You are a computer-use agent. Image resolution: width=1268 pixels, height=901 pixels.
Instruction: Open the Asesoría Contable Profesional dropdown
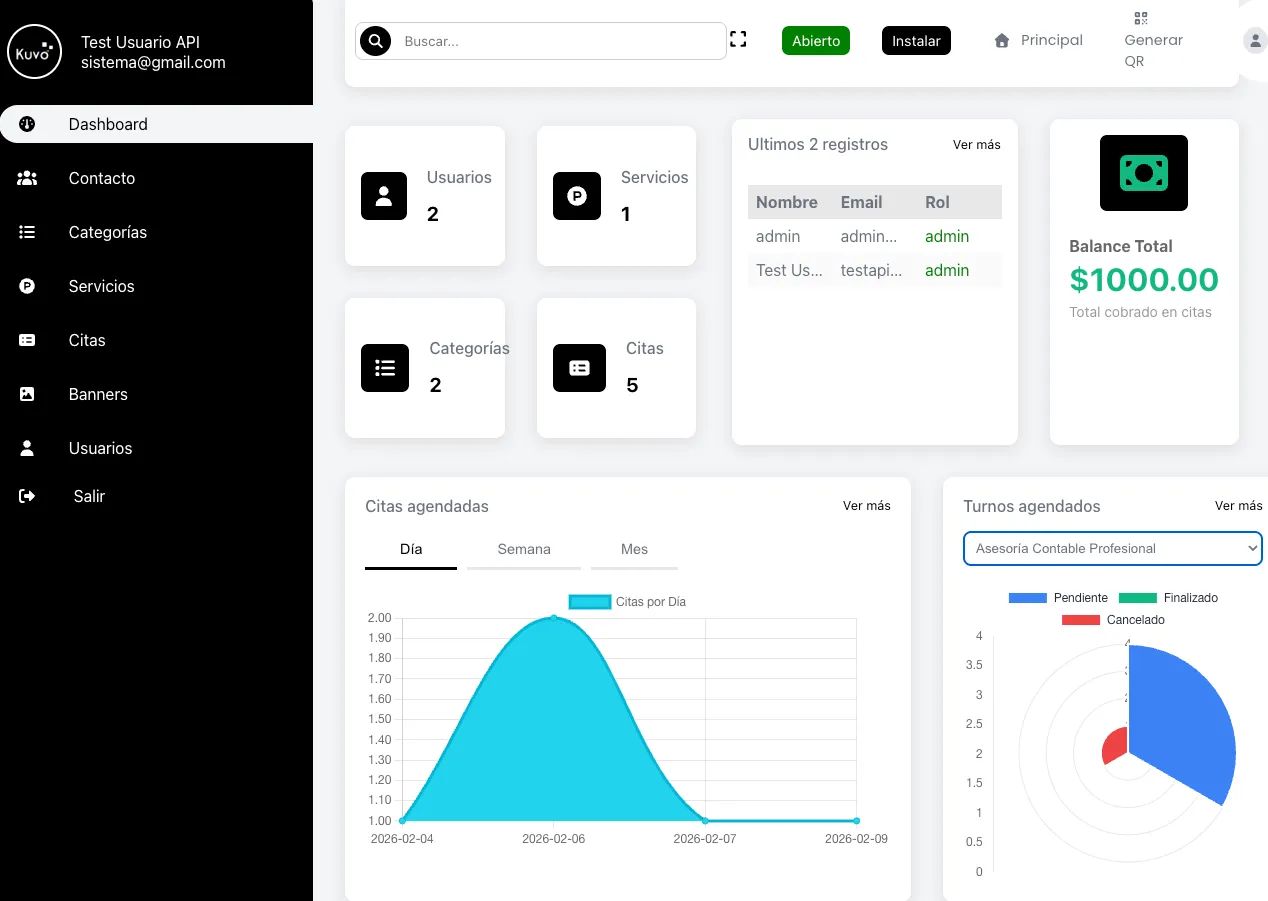coord(1112,548)
